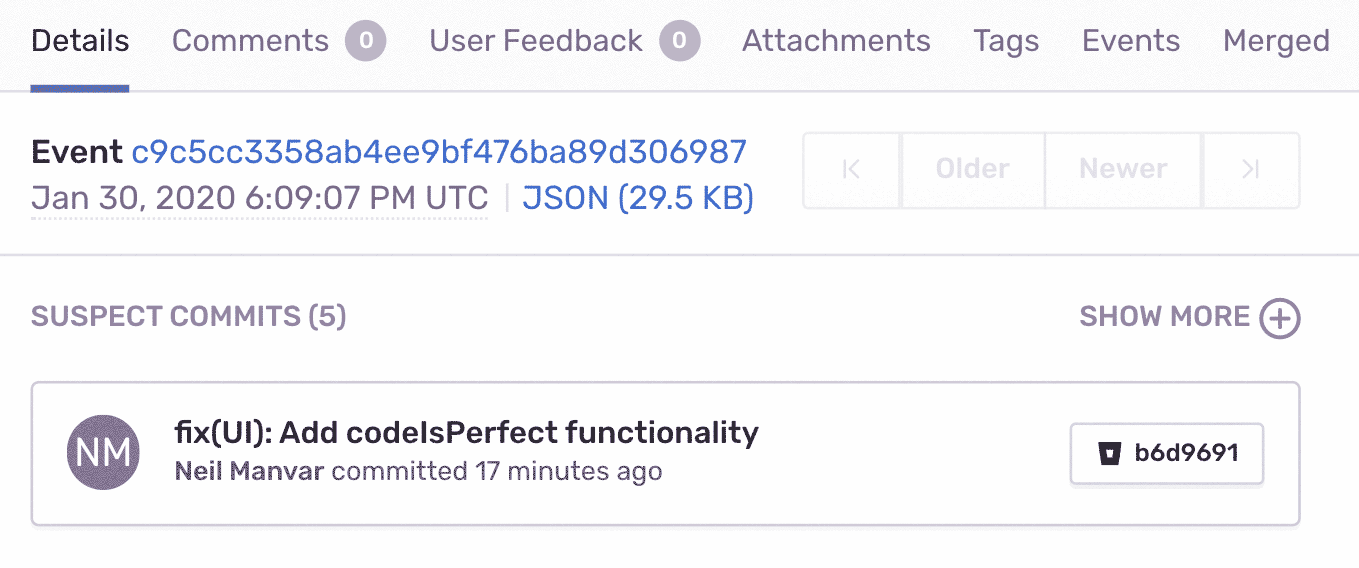1359x568 pixels.
Task: Open the event ID c9c5cc33 link
Action: click(439, 152)
